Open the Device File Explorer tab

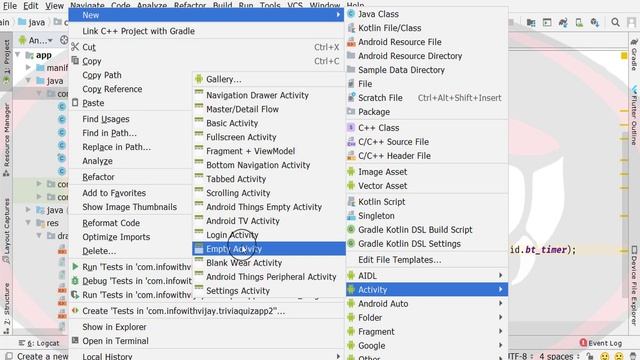[634, 286]
